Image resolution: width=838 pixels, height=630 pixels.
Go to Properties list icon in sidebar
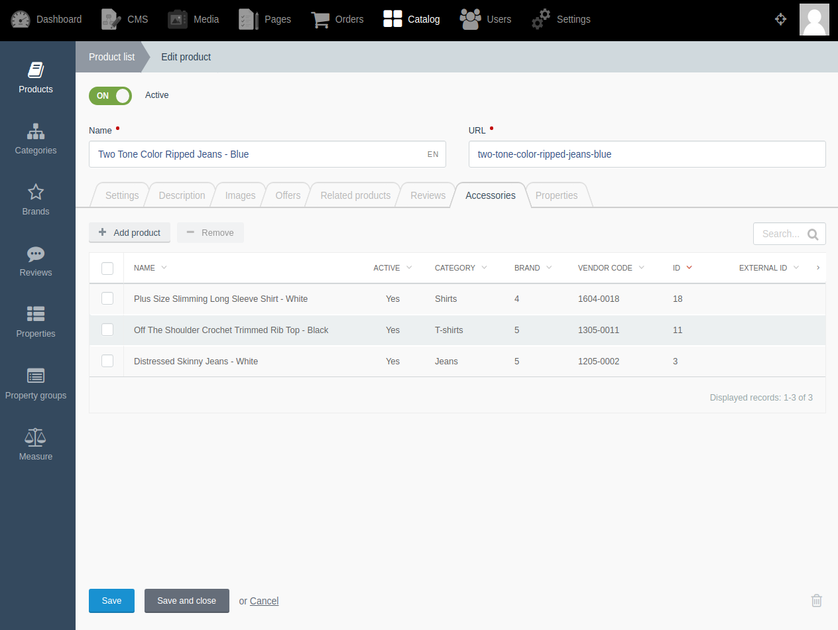(36, 314)
